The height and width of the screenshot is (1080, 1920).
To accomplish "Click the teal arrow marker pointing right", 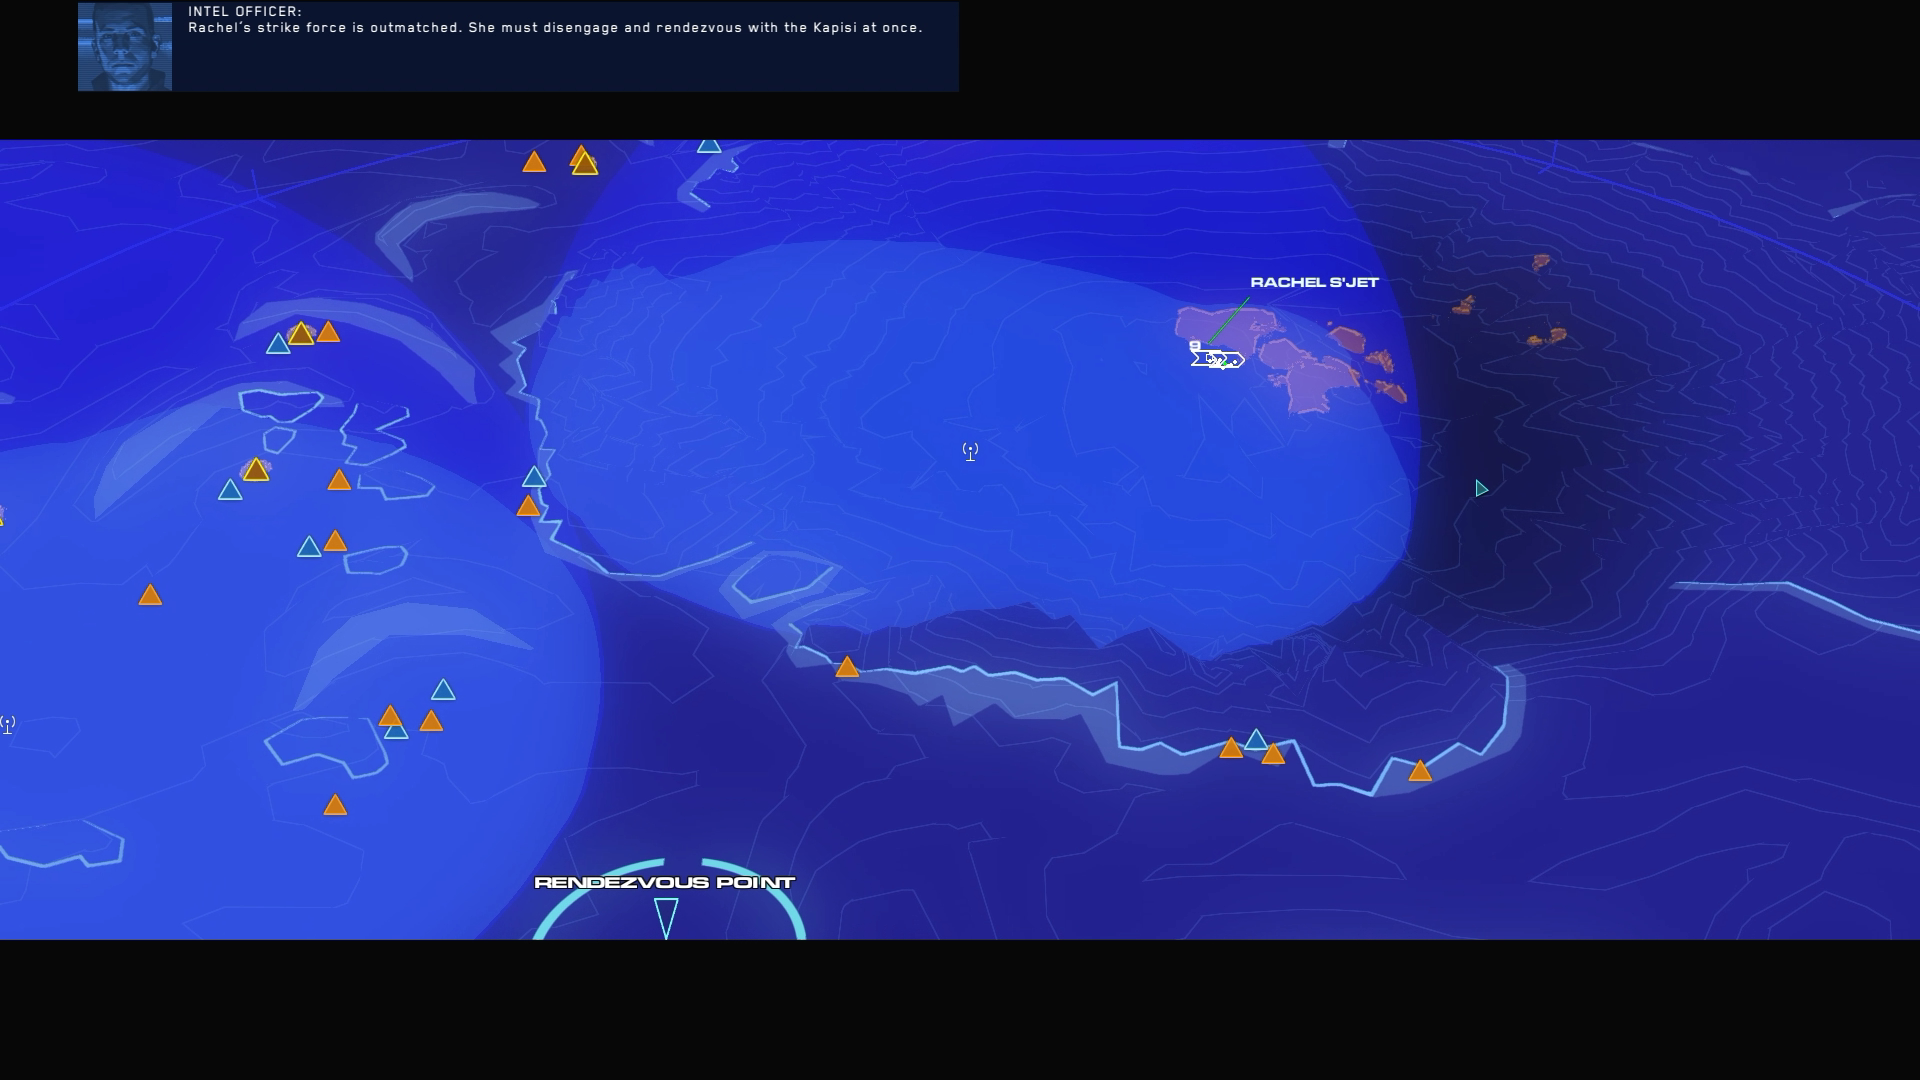I will (x=1481, y=489).
